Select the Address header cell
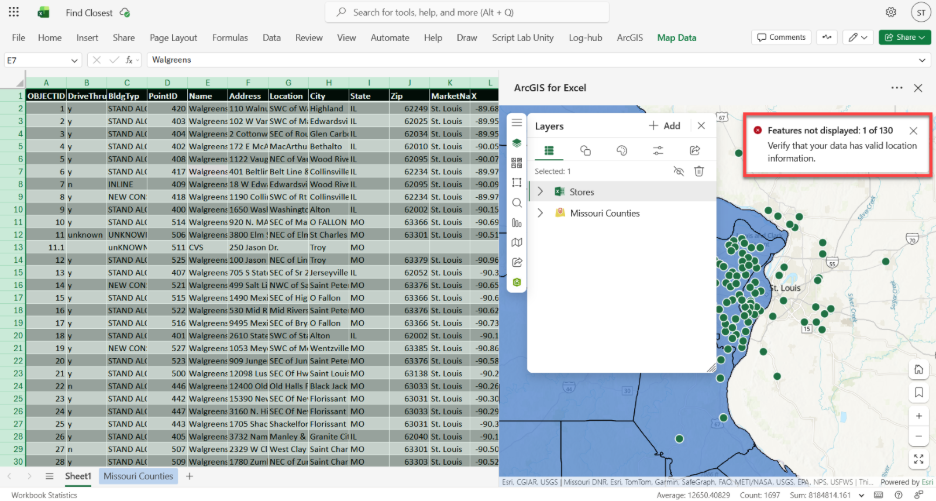Viewport: 936px width, 501px height. [248, 96]
